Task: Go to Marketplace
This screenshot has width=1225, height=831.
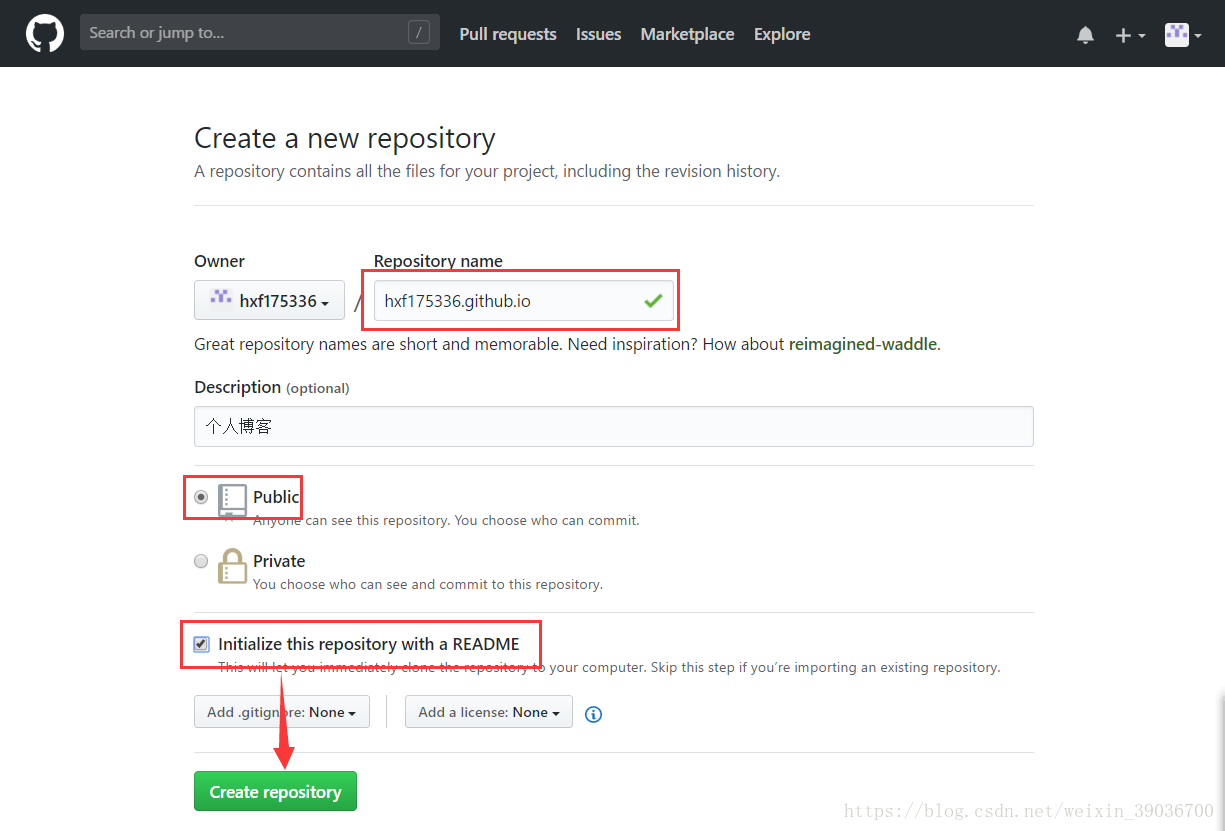Action: 687,34
